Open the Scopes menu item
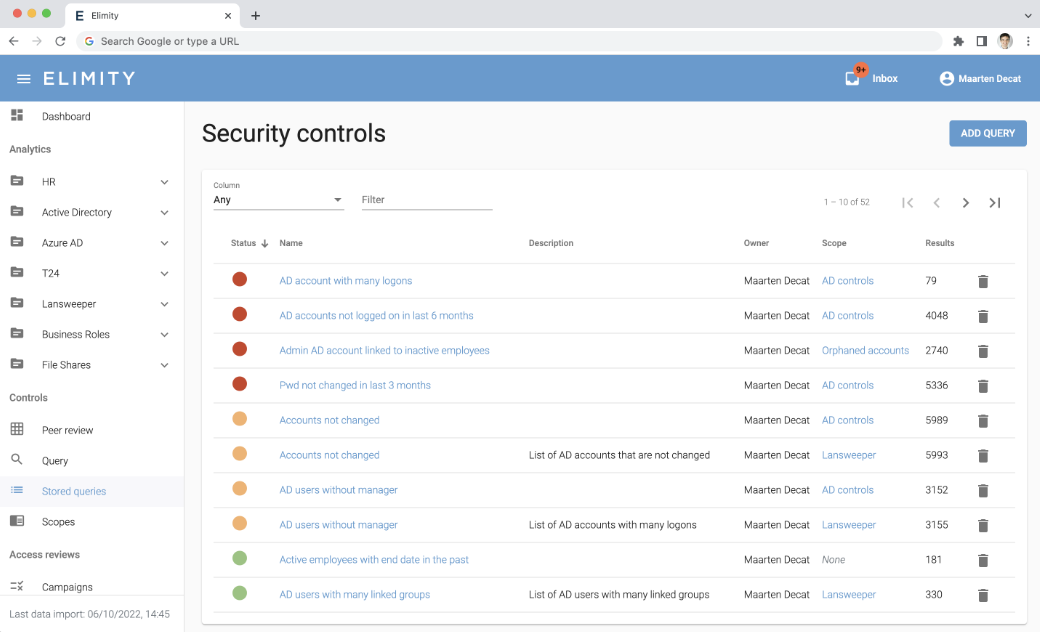This screenshot has width=1040, height=632. tap(92, 522)
